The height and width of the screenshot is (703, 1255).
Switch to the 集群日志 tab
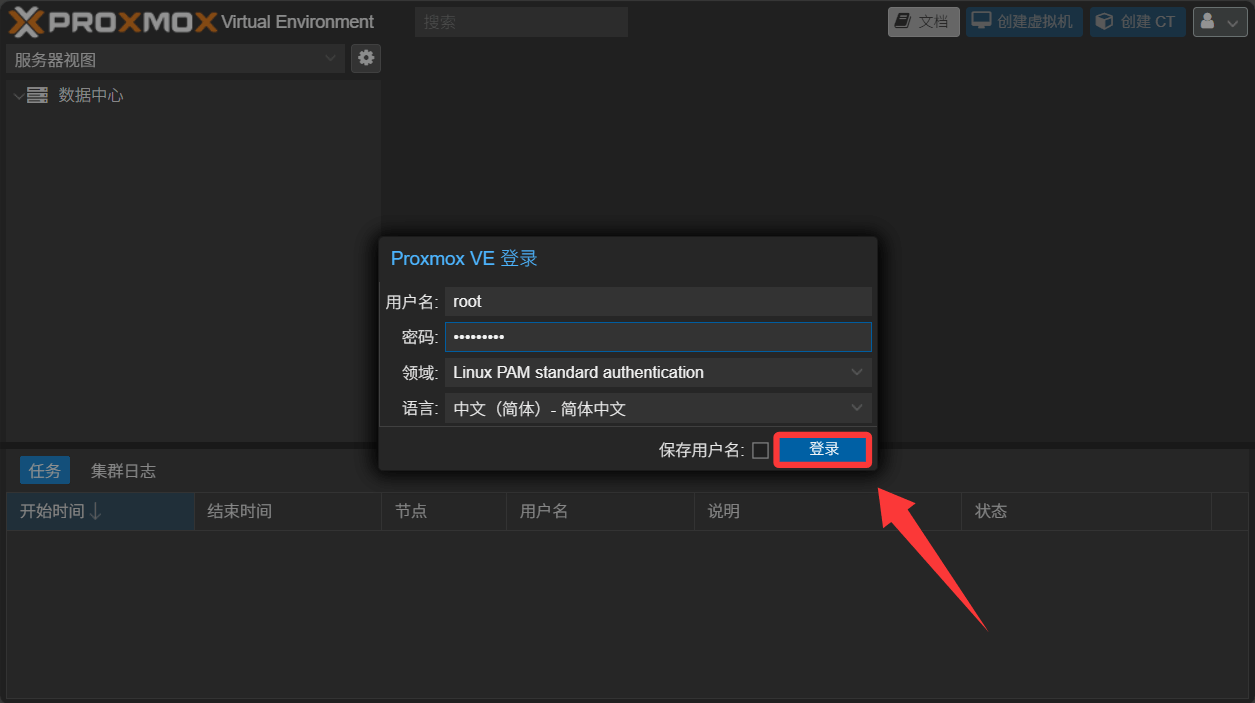point(123,470)
